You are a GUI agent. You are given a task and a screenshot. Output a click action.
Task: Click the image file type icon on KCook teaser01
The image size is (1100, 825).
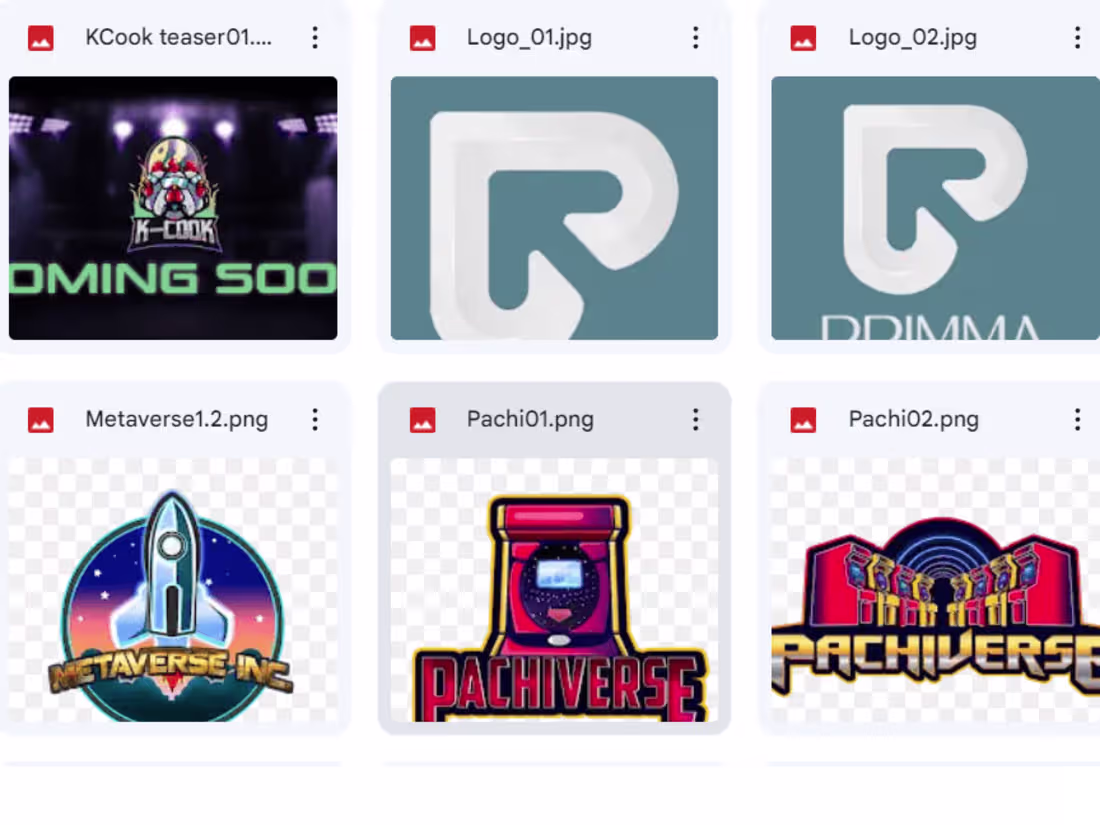[x=39, y=38]
